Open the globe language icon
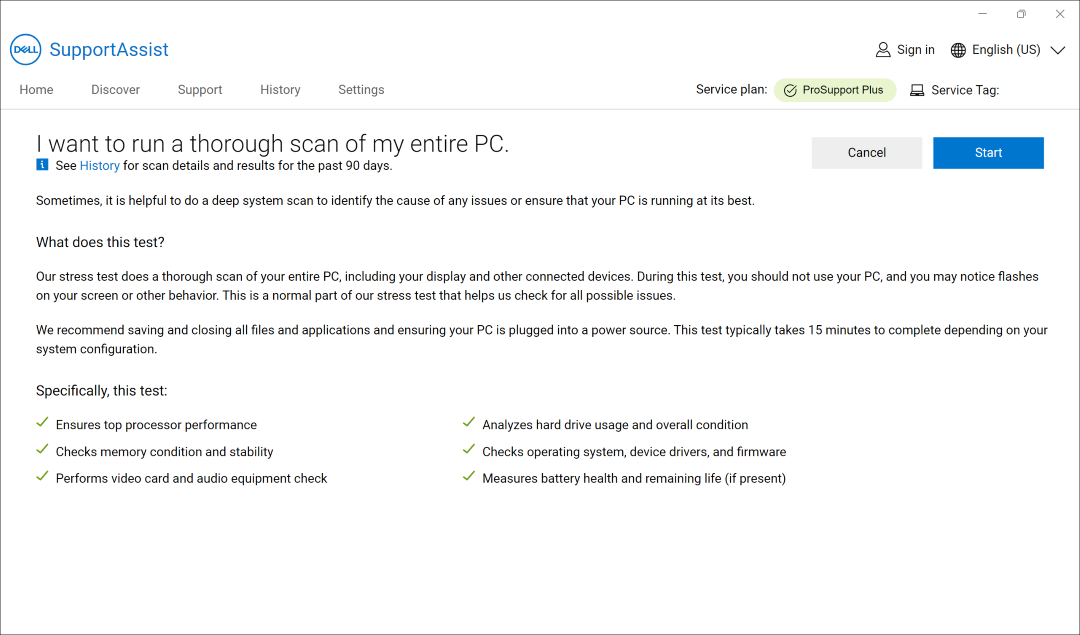The height and width of the screenshot is (635, 1080). (x=957, y=49)
